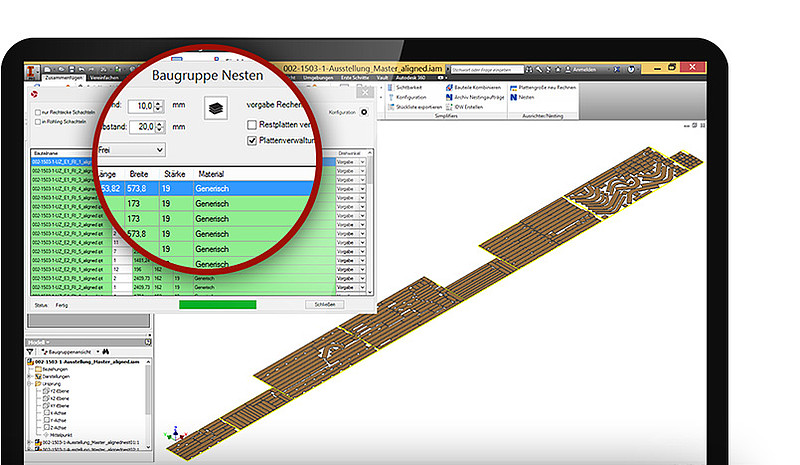800x465 pixels.
Task: Click the 10,0 mm value field
Action: click(x=140, y=106)
